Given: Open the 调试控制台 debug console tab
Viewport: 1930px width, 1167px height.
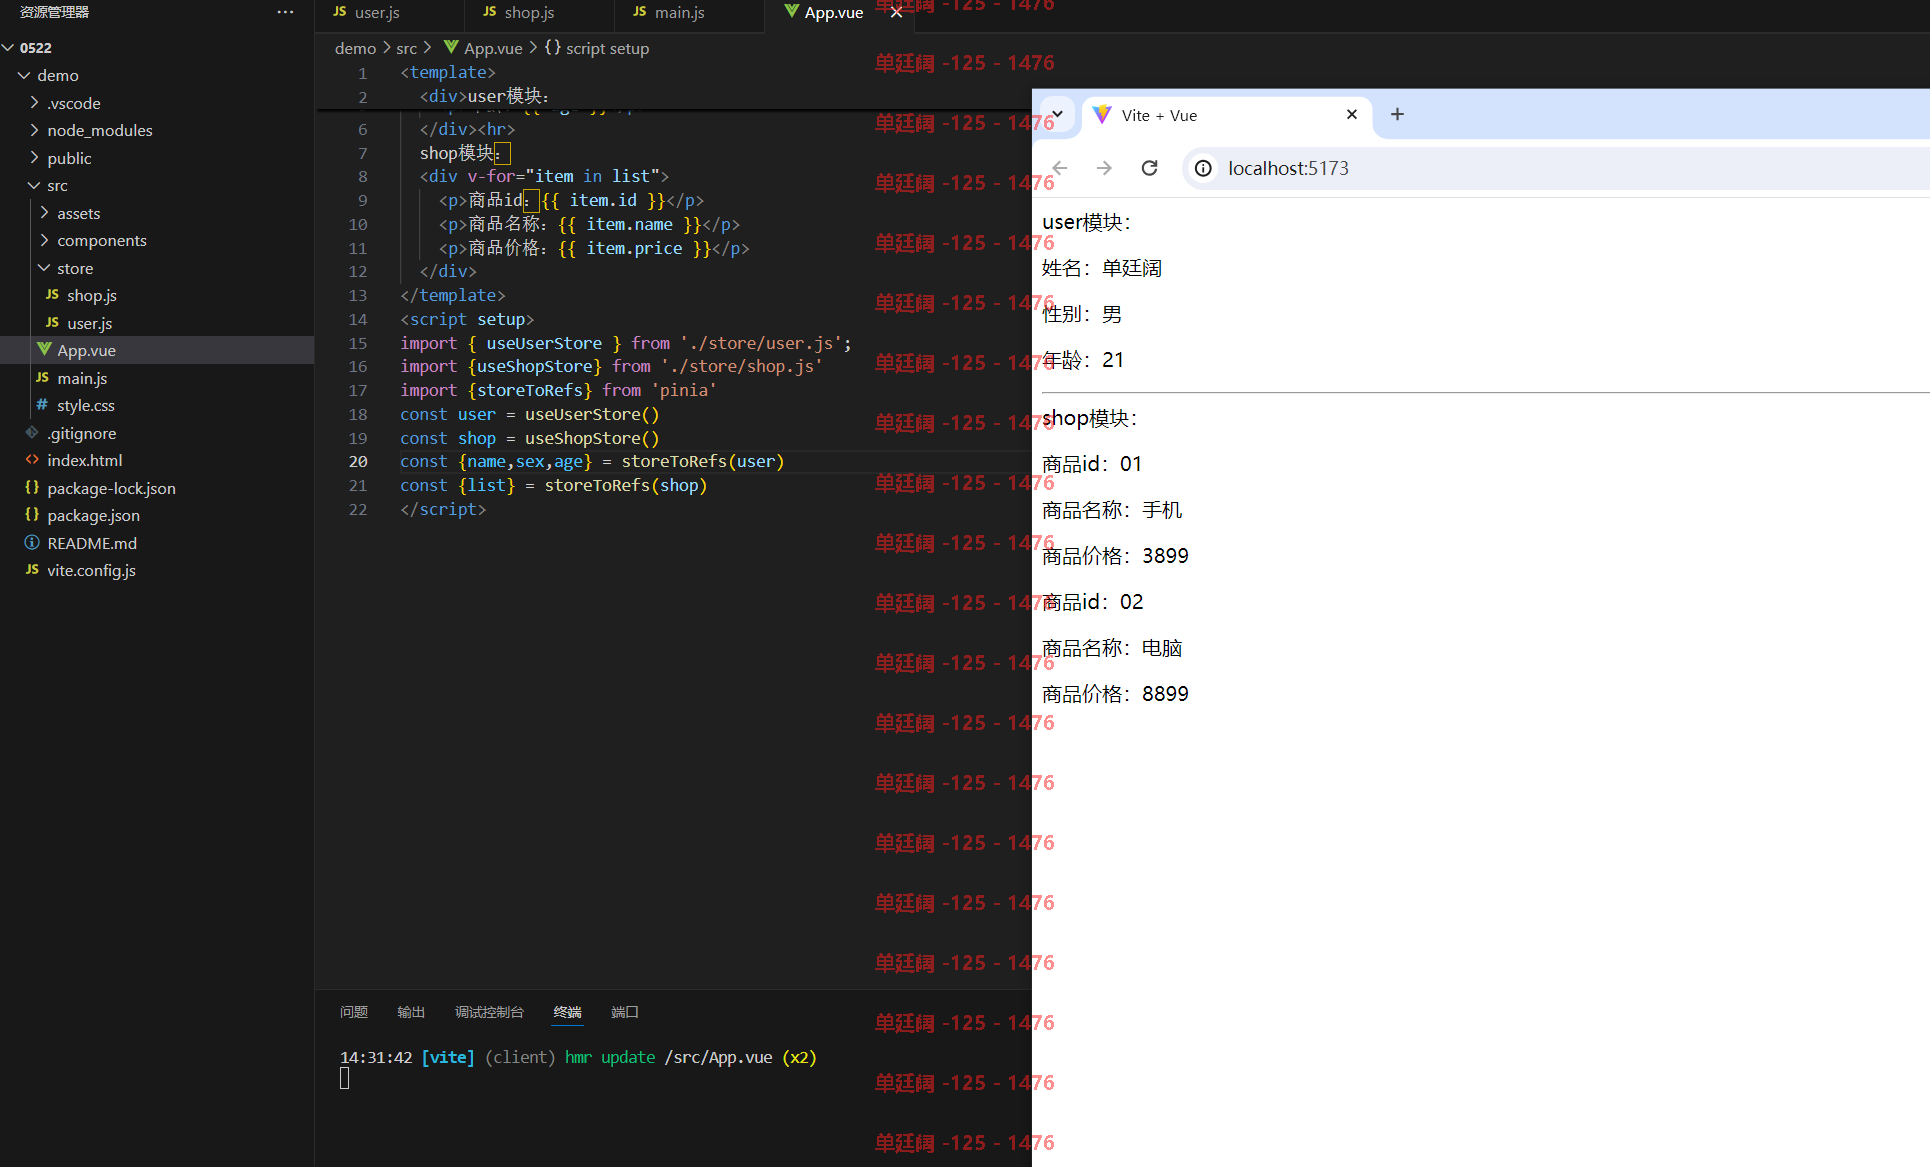Looking at the screenshot, I should pyautogui.click(x=489, y=1012).
